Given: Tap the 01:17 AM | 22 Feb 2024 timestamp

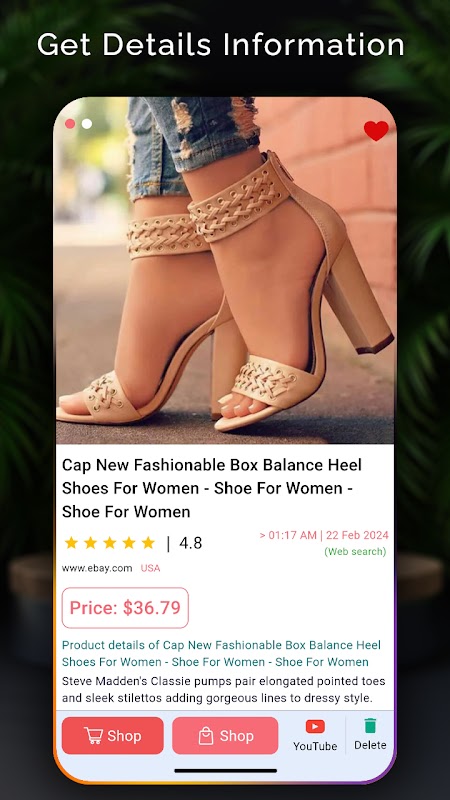Looking at the screenshot, I should pos(324,535).
